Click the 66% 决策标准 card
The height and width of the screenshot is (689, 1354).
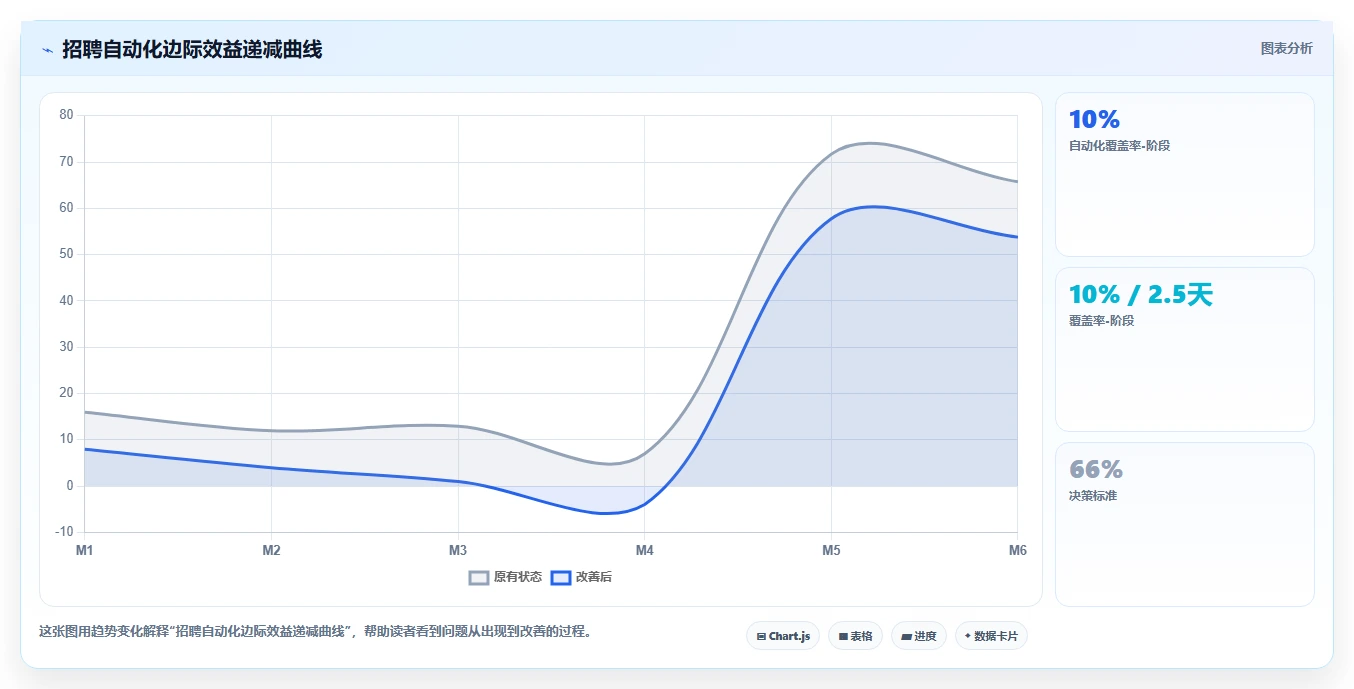click(1185, 524)
